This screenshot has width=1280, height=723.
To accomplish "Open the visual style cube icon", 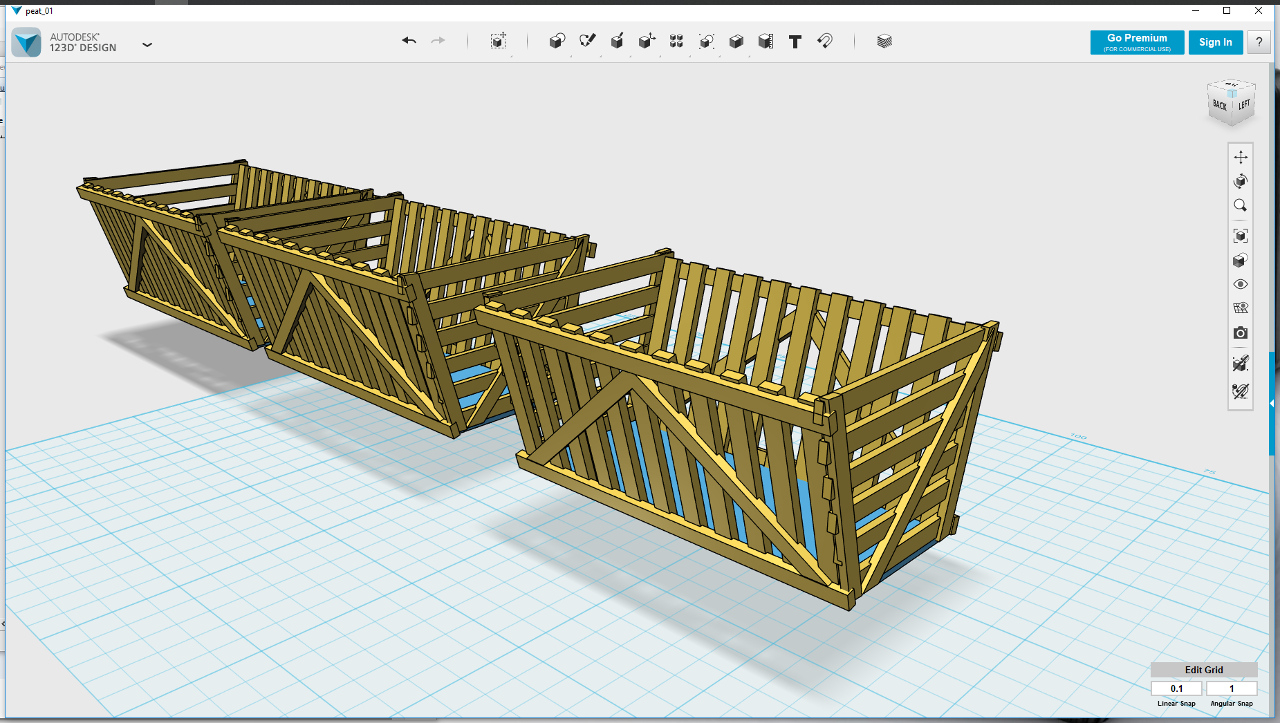I will (1241, 260).
